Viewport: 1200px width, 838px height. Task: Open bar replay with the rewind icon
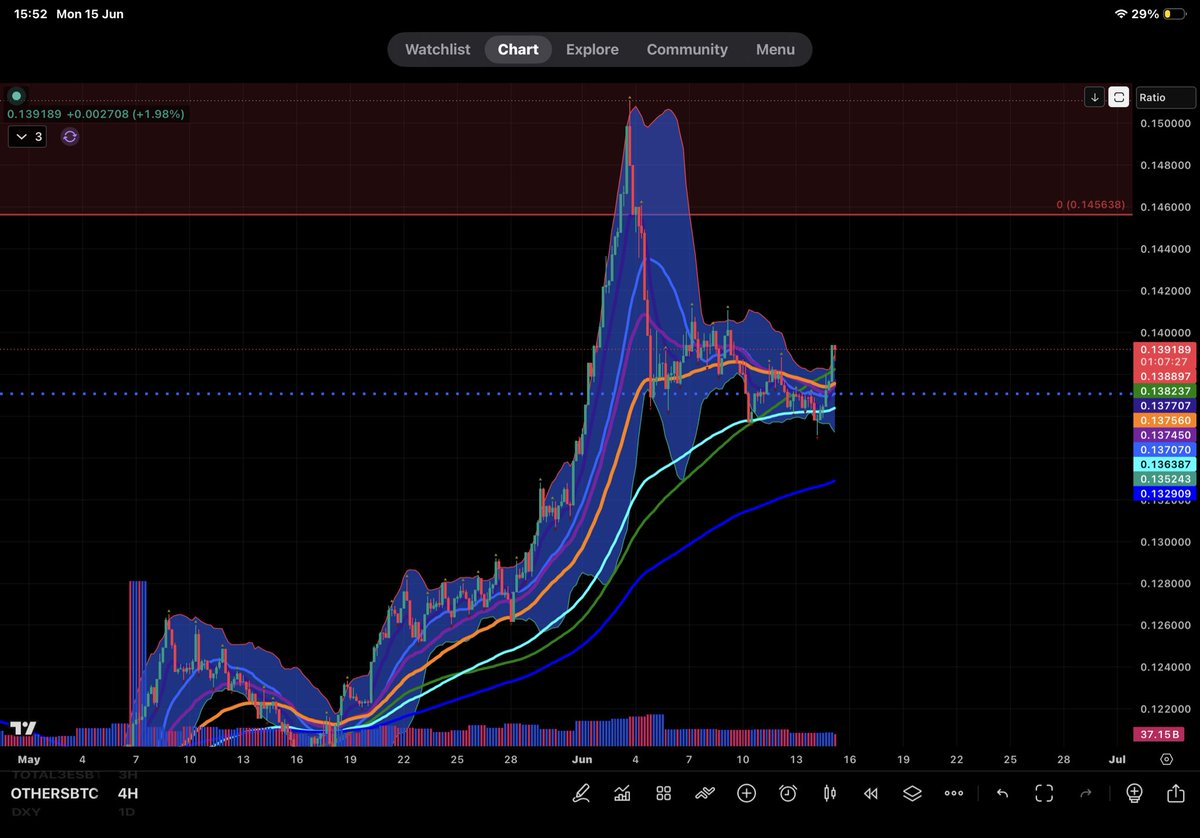[871, 793]
